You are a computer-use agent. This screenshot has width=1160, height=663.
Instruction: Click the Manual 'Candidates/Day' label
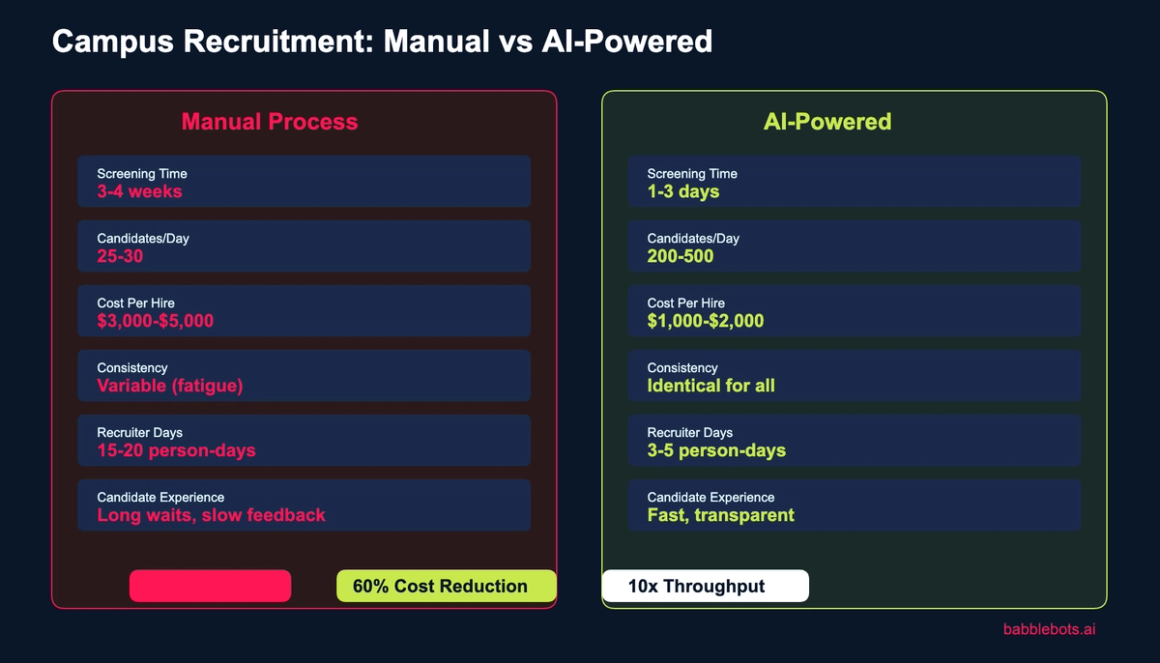tap(143, 238)
